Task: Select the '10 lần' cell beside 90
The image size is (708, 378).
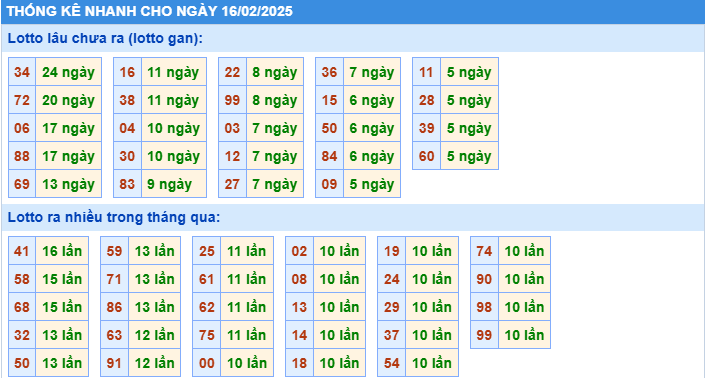Action: [524, 279]
